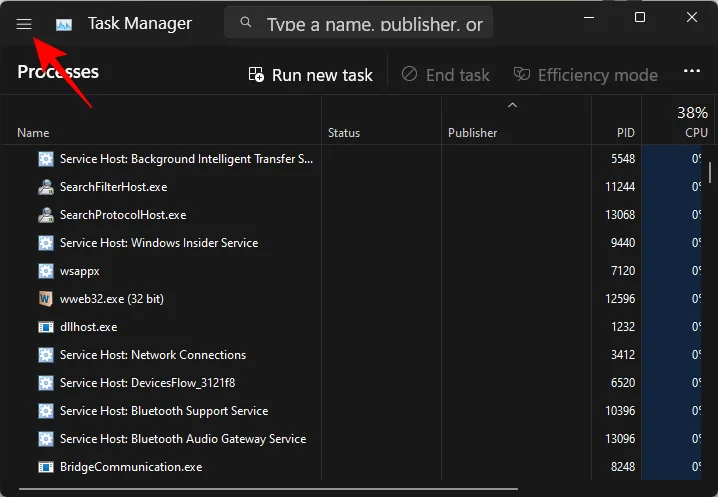Click Run new task button

(x=311, y=75)
